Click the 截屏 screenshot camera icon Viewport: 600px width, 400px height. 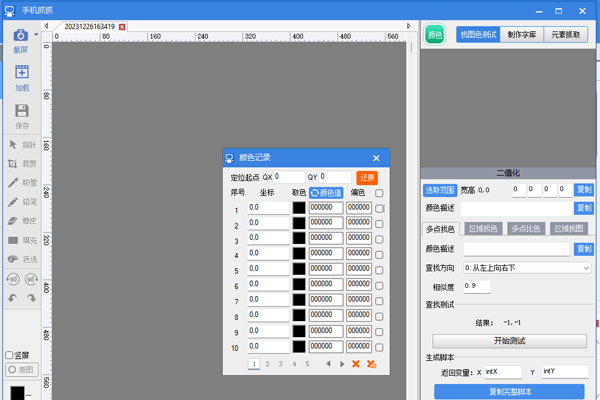[20, 35]
